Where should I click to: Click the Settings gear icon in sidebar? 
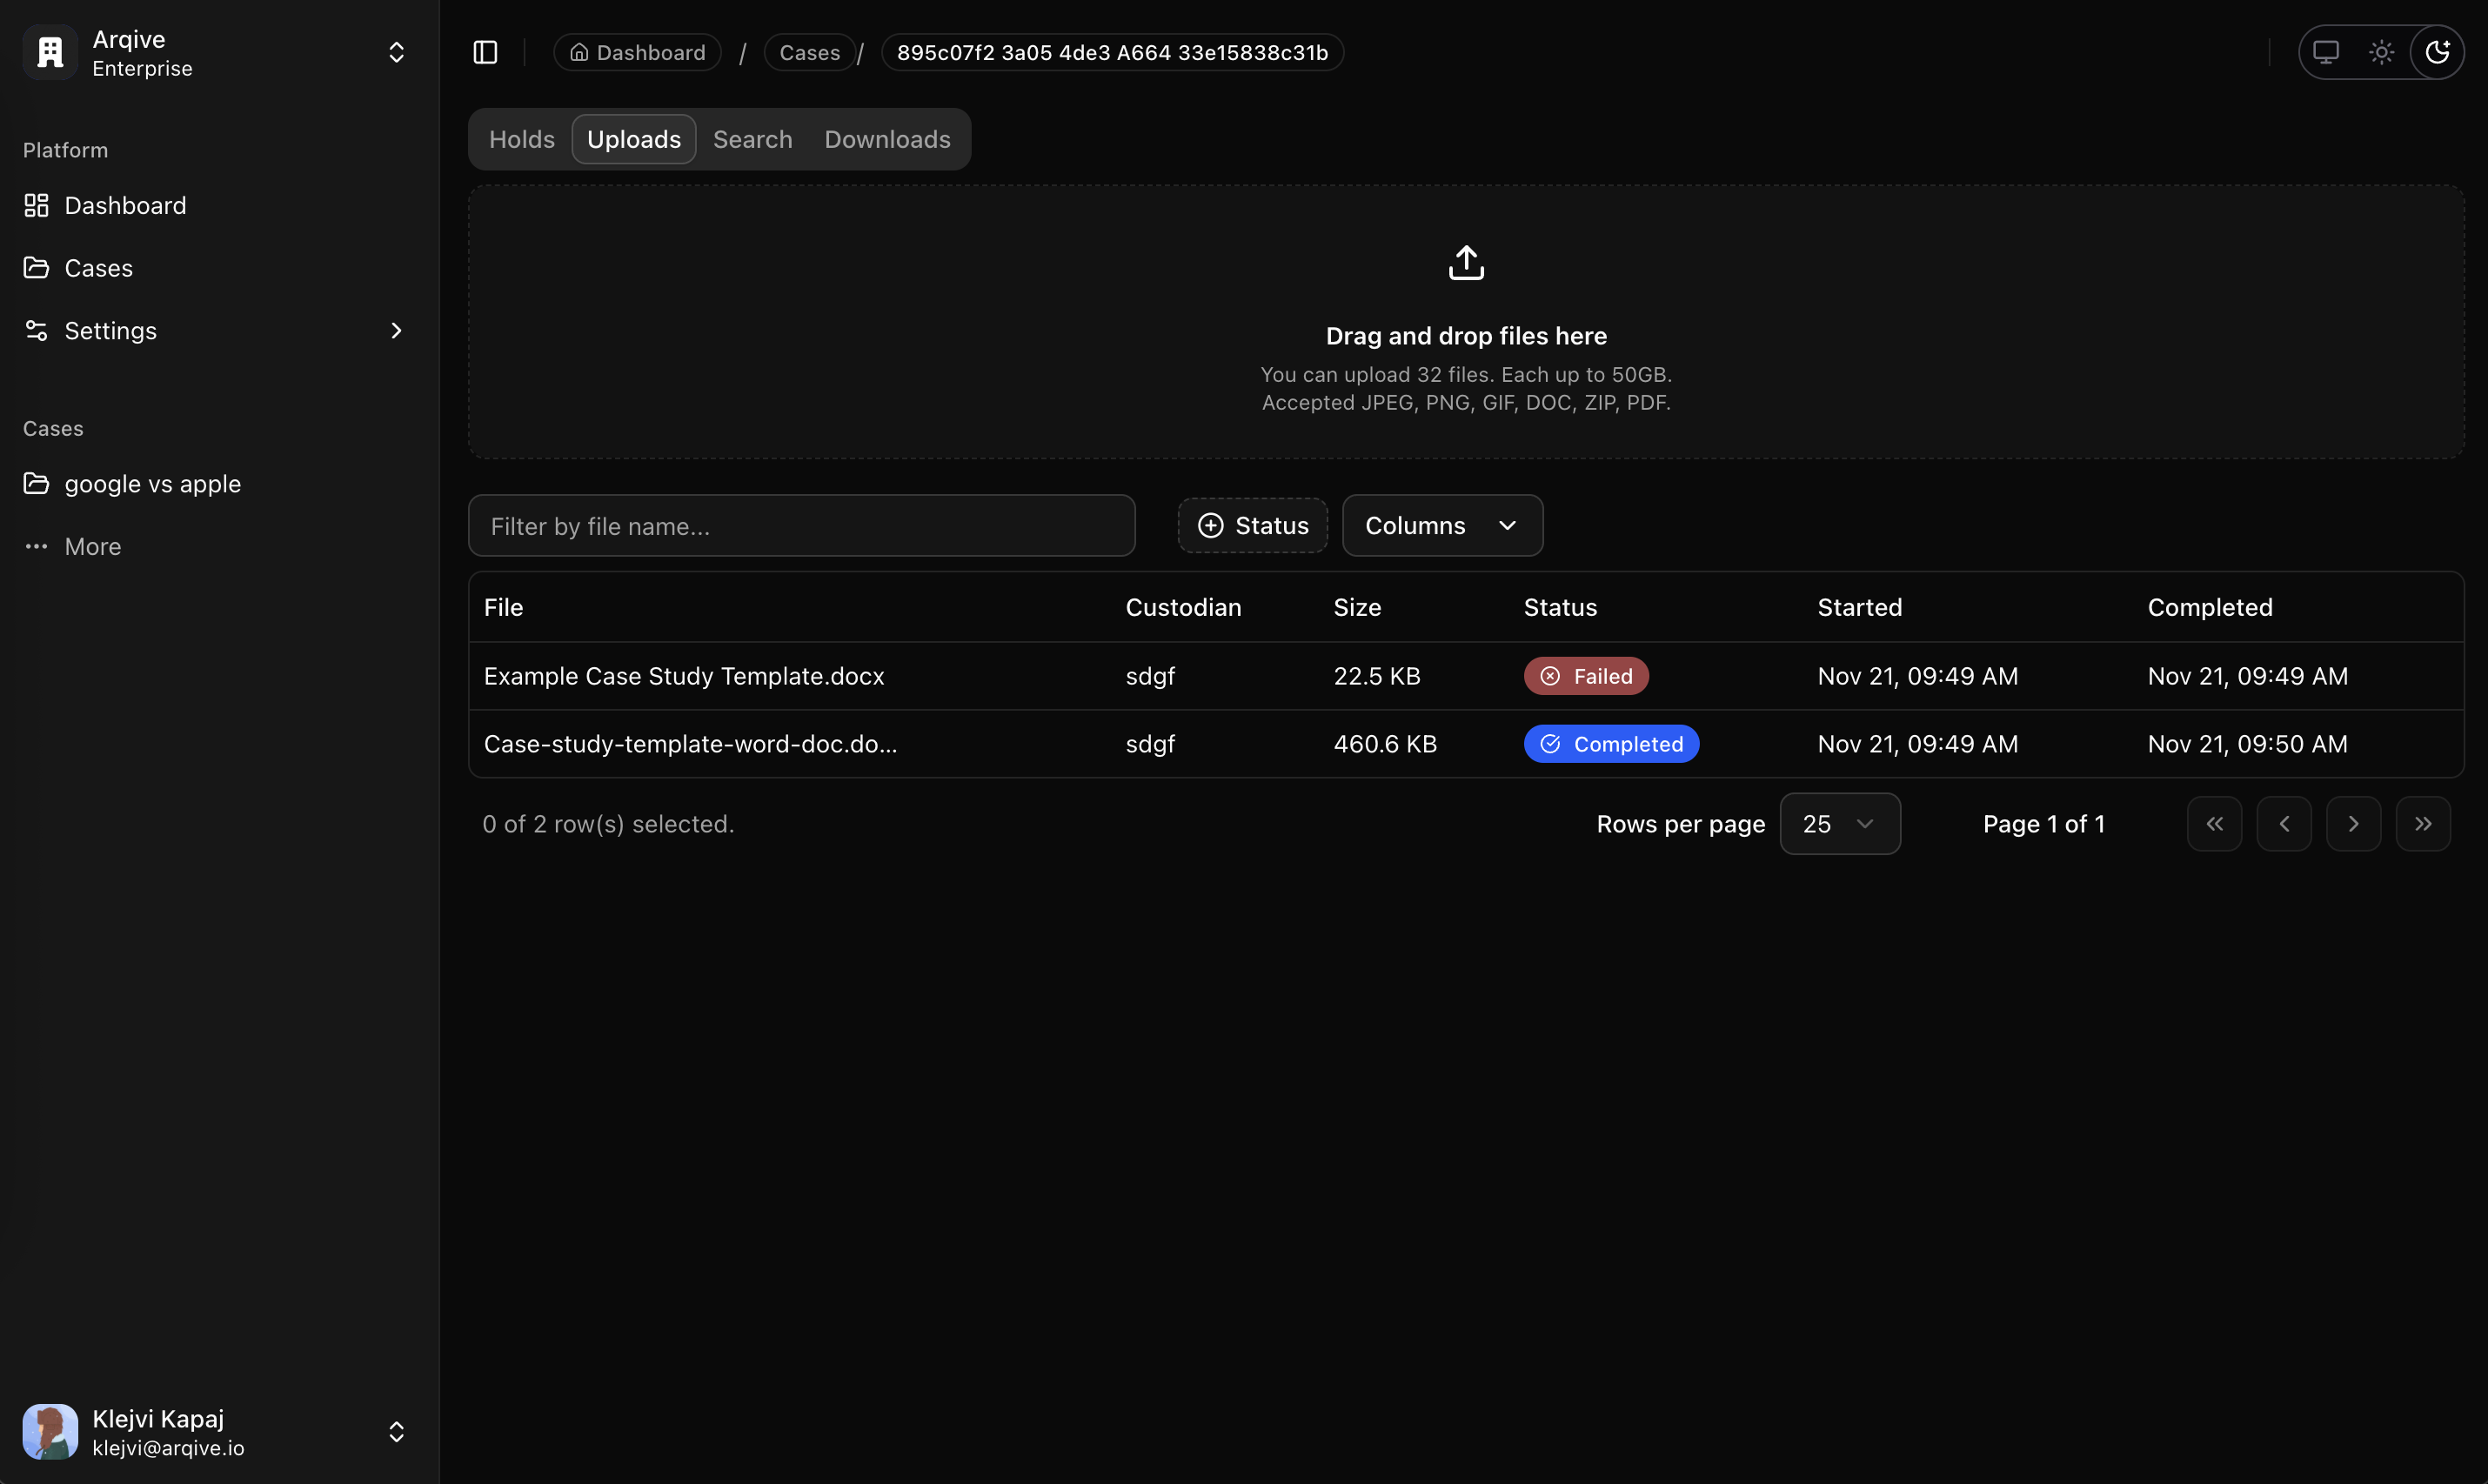[37, 330]
